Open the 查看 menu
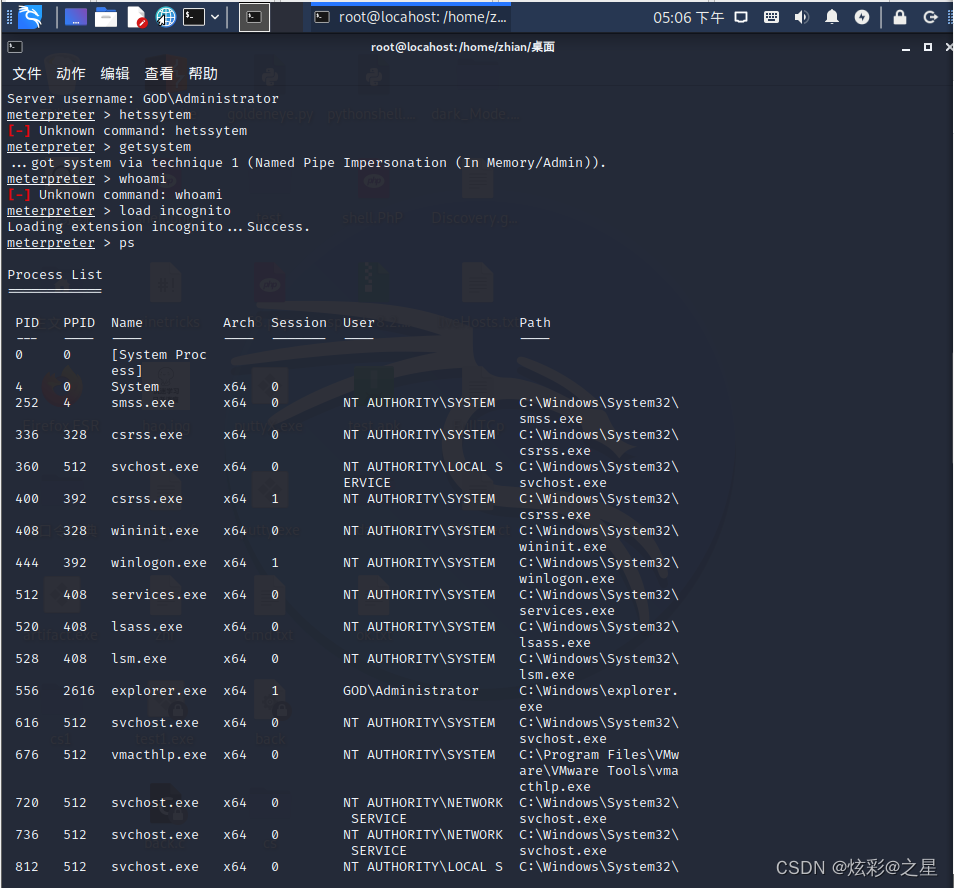The width and height of the screenshot is (954, 888). (159, 74)
